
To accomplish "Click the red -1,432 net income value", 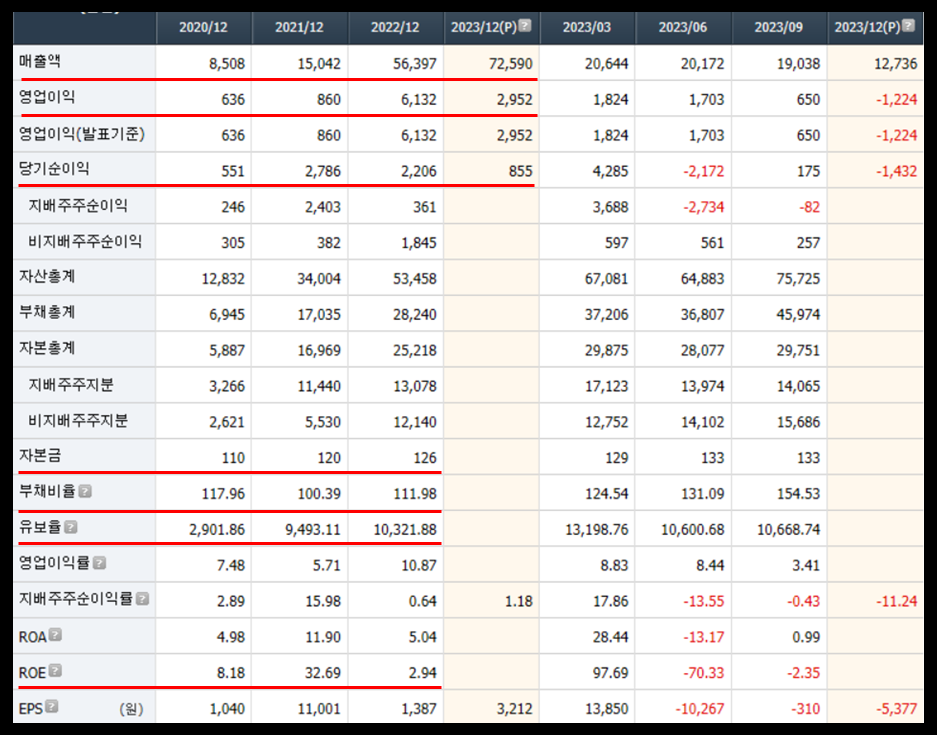I will (896, 171).
